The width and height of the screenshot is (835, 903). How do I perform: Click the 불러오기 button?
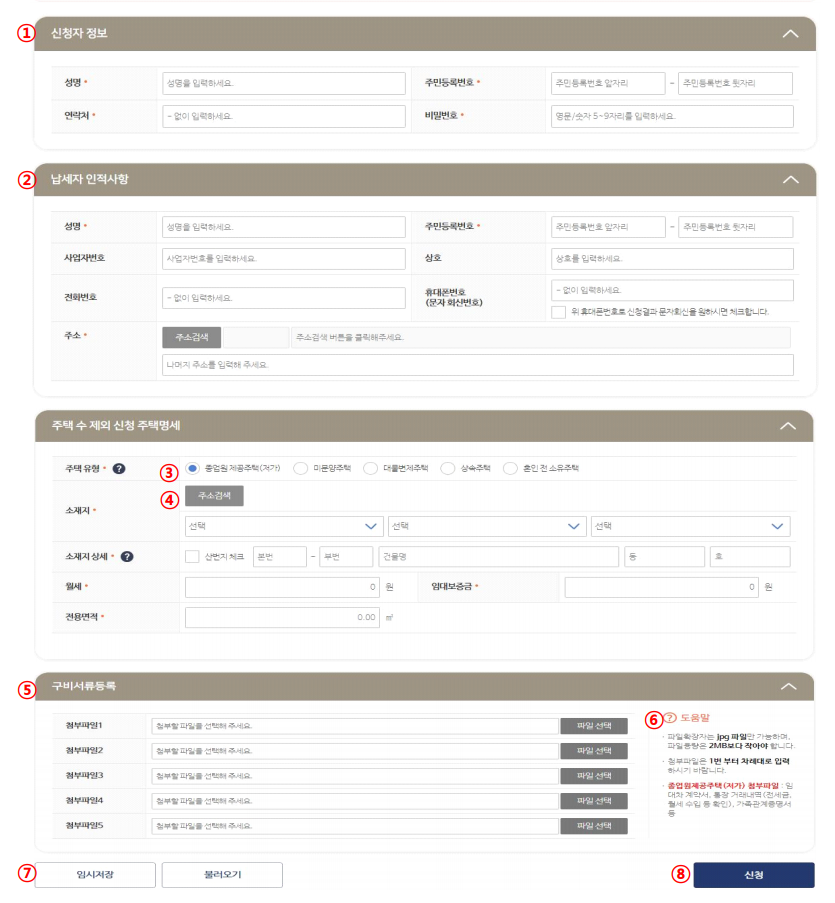(222, 875)
